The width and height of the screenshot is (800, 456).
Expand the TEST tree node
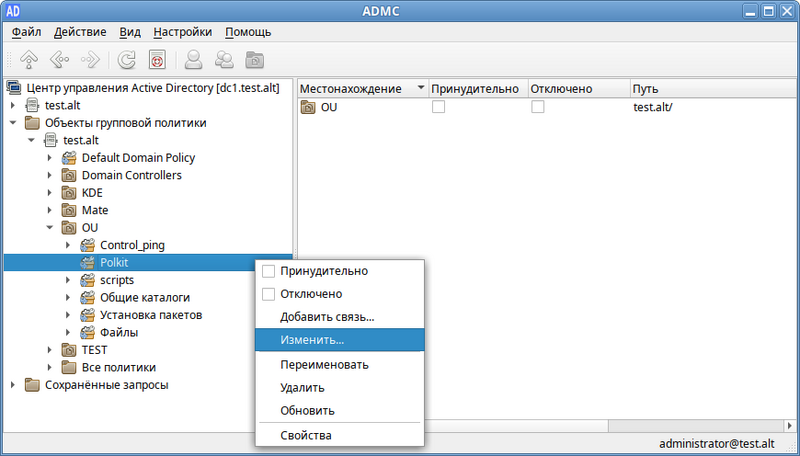tap(50, 350)
